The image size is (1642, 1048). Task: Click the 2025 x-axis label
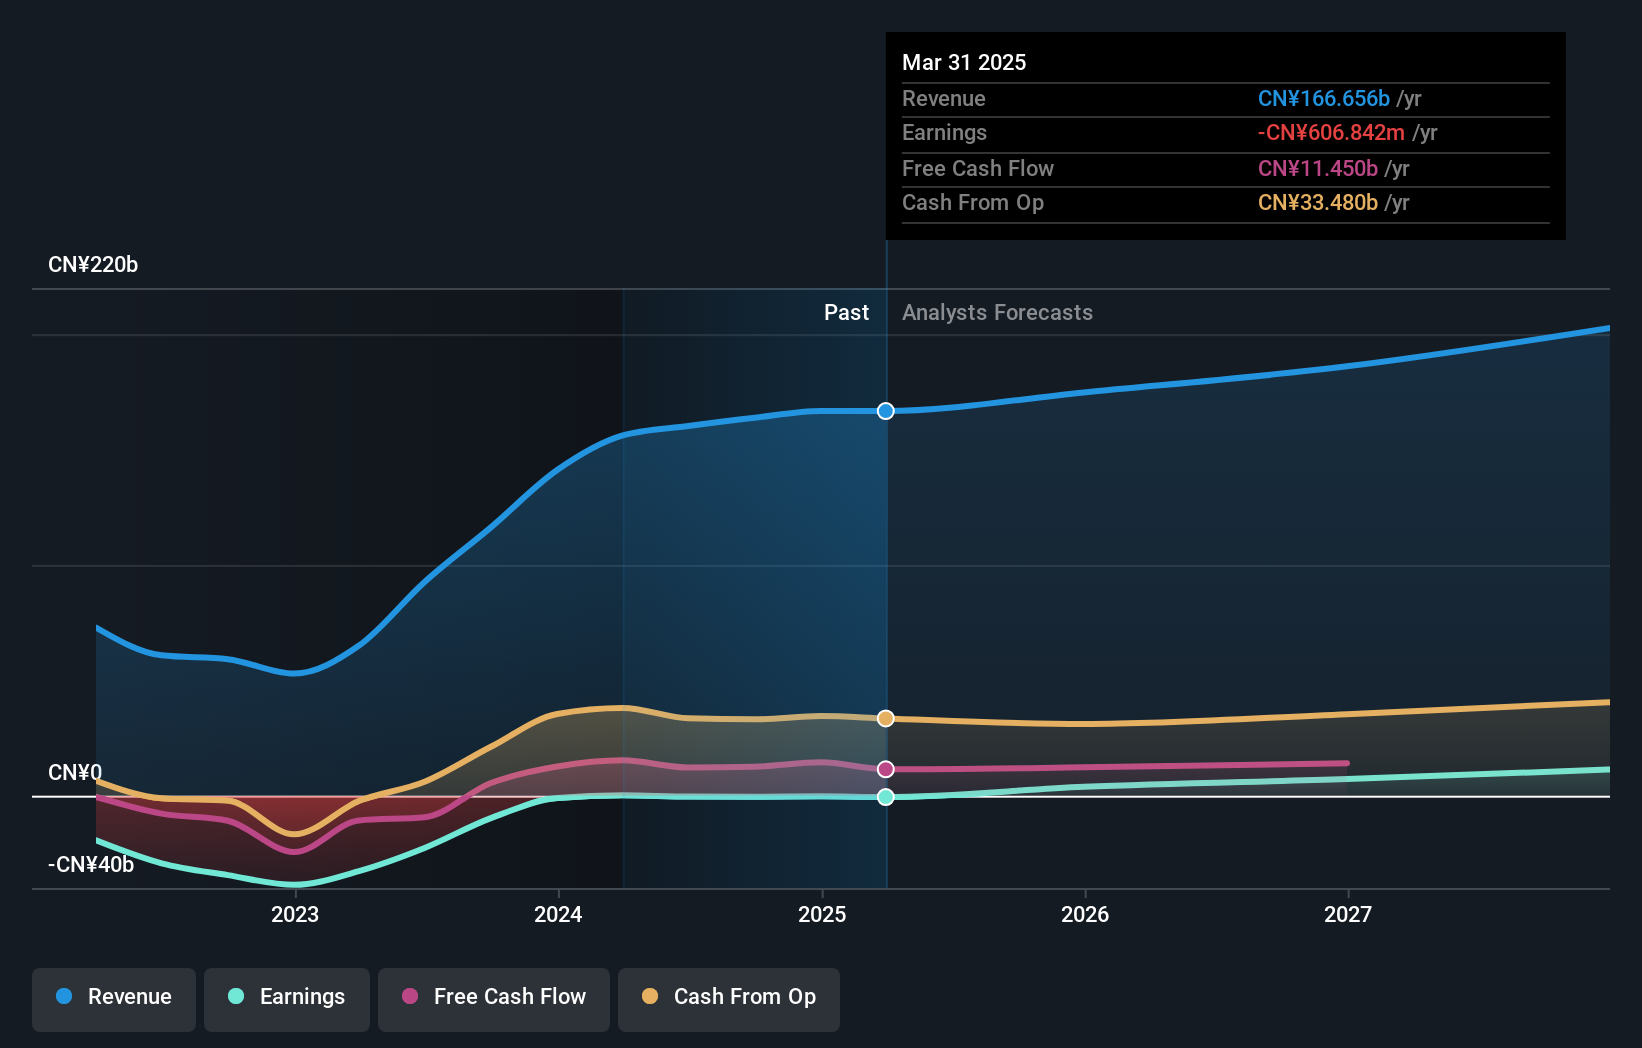point(822,914)
